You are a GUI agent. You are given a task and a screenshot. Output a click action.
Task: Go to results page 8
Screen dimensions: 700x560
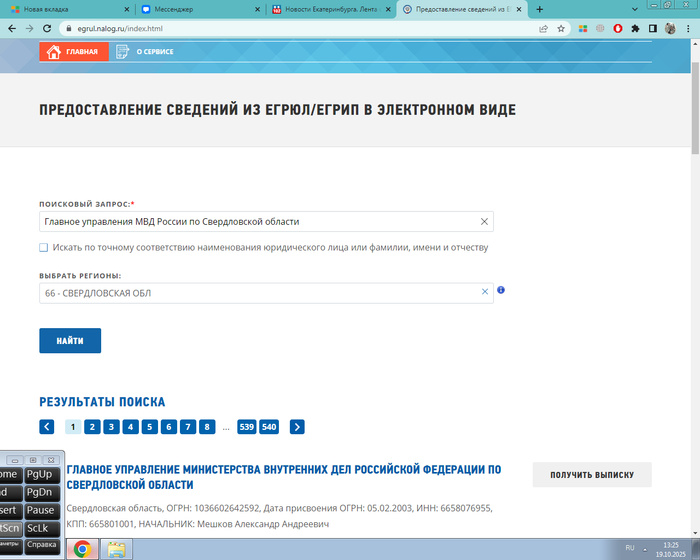tap(207, 427)
